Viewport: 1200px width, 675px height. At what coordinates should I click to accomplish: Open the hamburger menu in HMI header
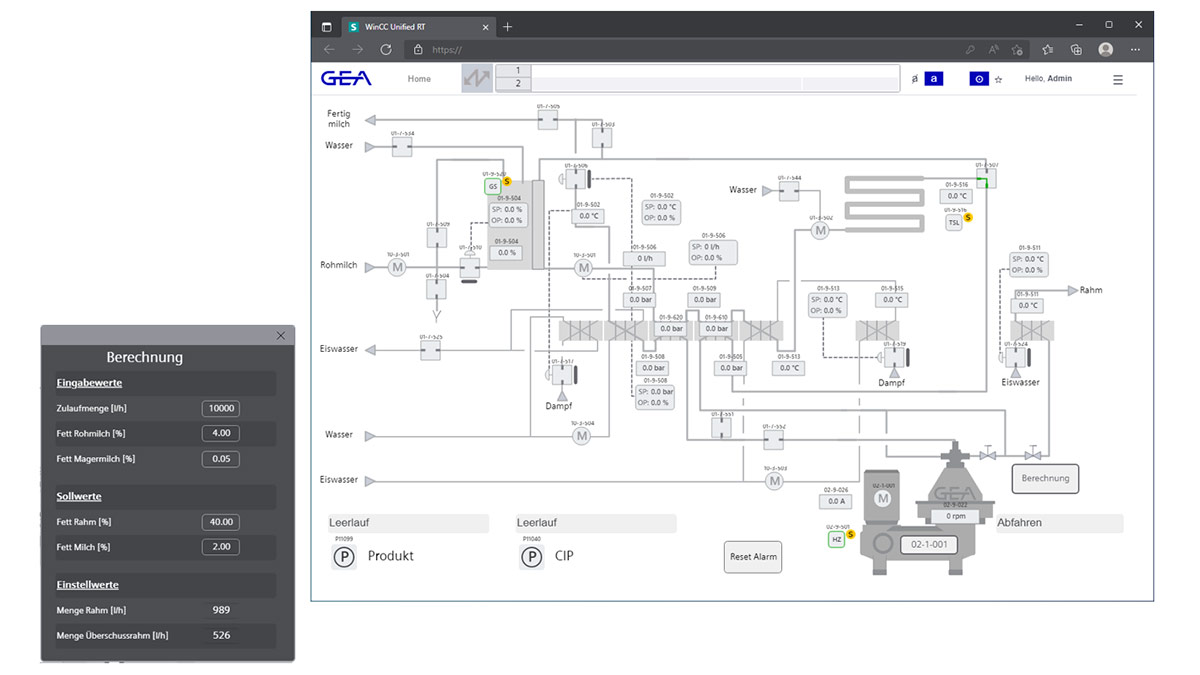point(1118,80)
